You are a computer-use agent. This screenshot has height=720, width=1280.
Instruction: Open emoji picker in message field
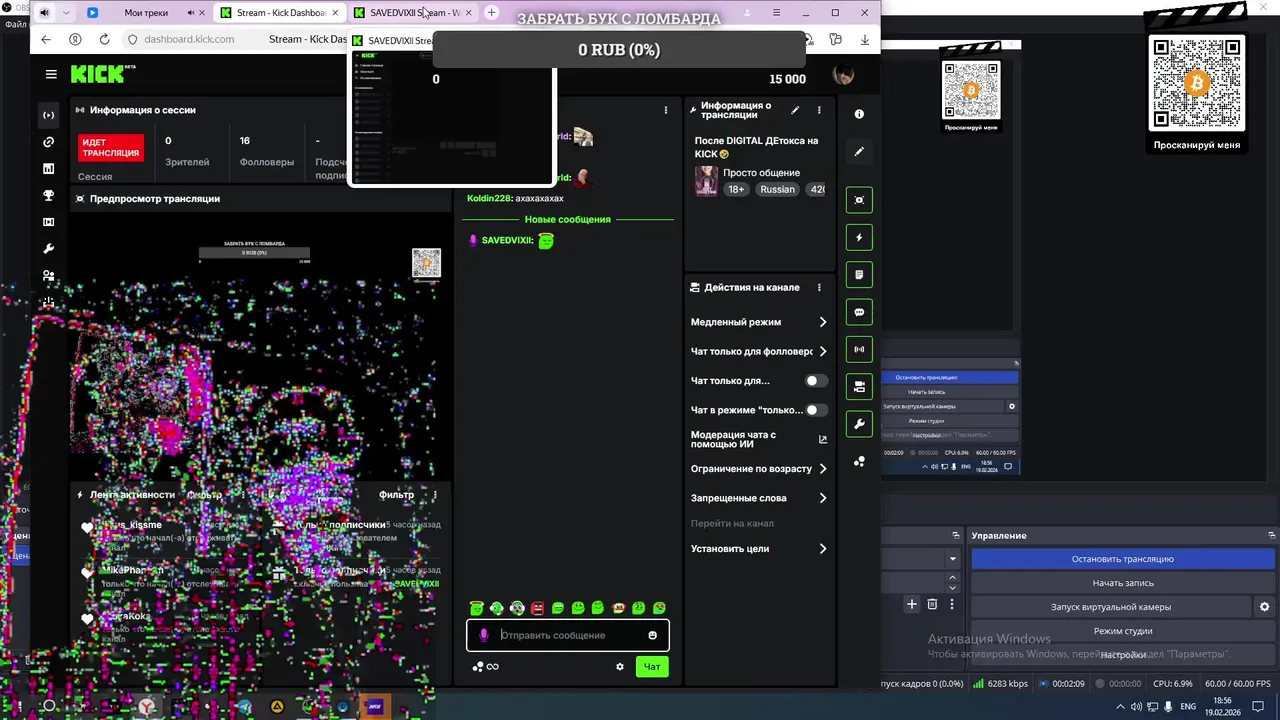tap(653, 635)
